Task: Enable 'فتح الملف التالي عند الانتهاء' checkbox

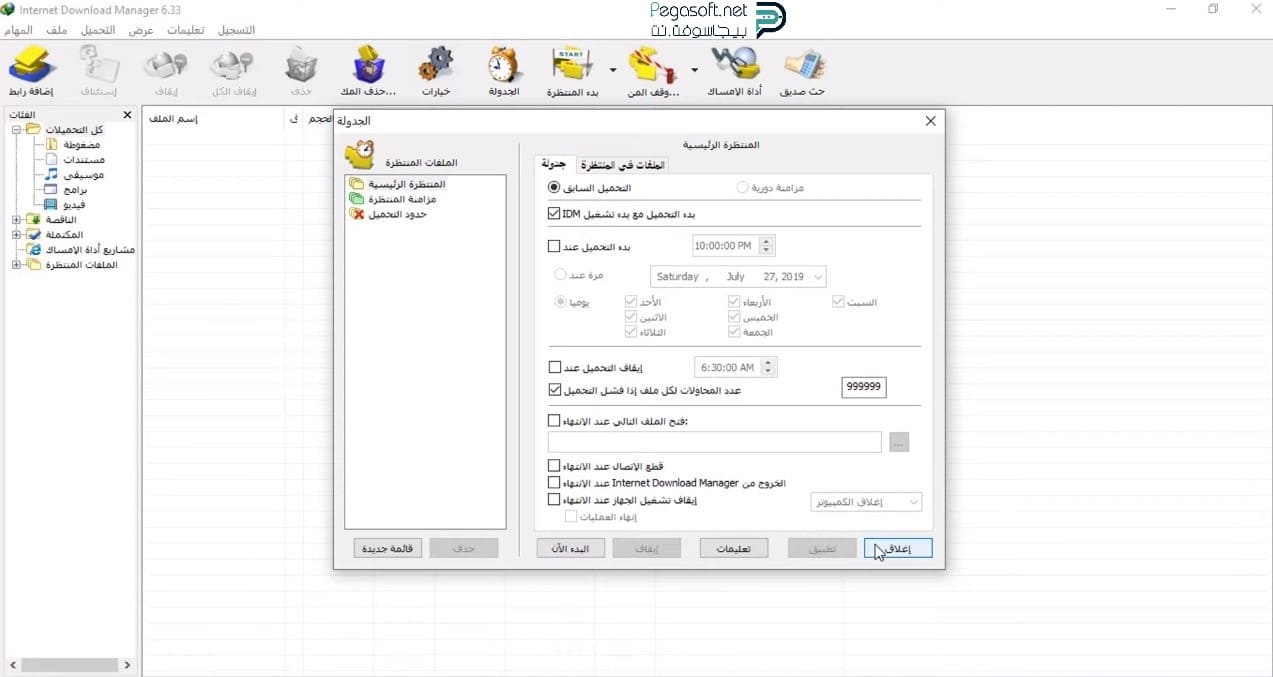Action: click(554, 421)
